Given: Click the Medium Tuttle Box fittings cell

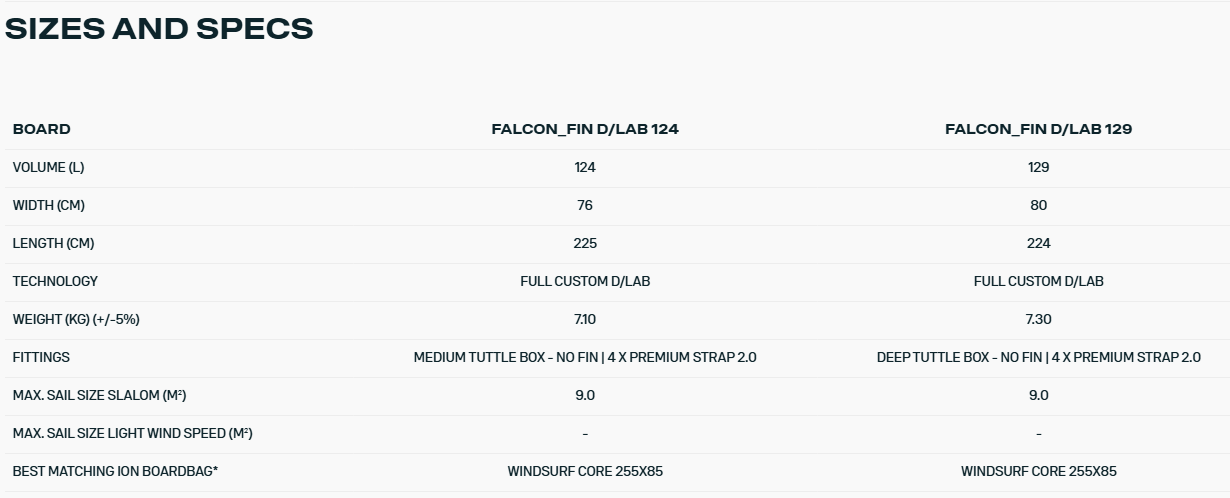Looking at the screenshot, I should tap(585, 357).
